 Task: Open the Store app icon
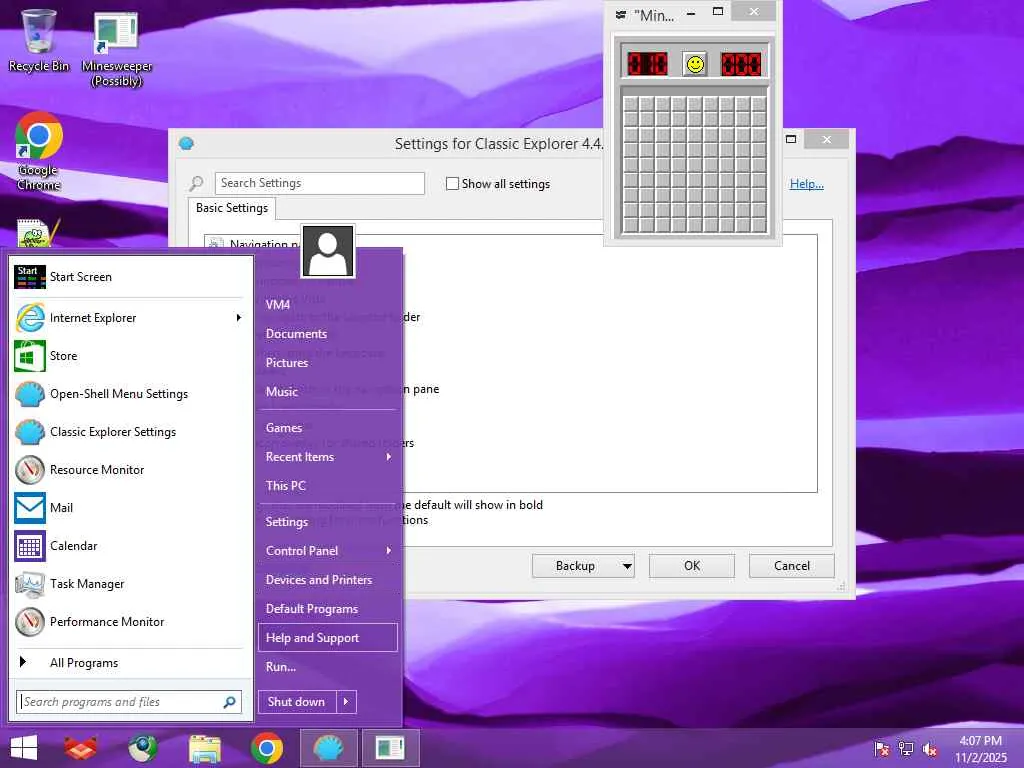tap(30, 356)
